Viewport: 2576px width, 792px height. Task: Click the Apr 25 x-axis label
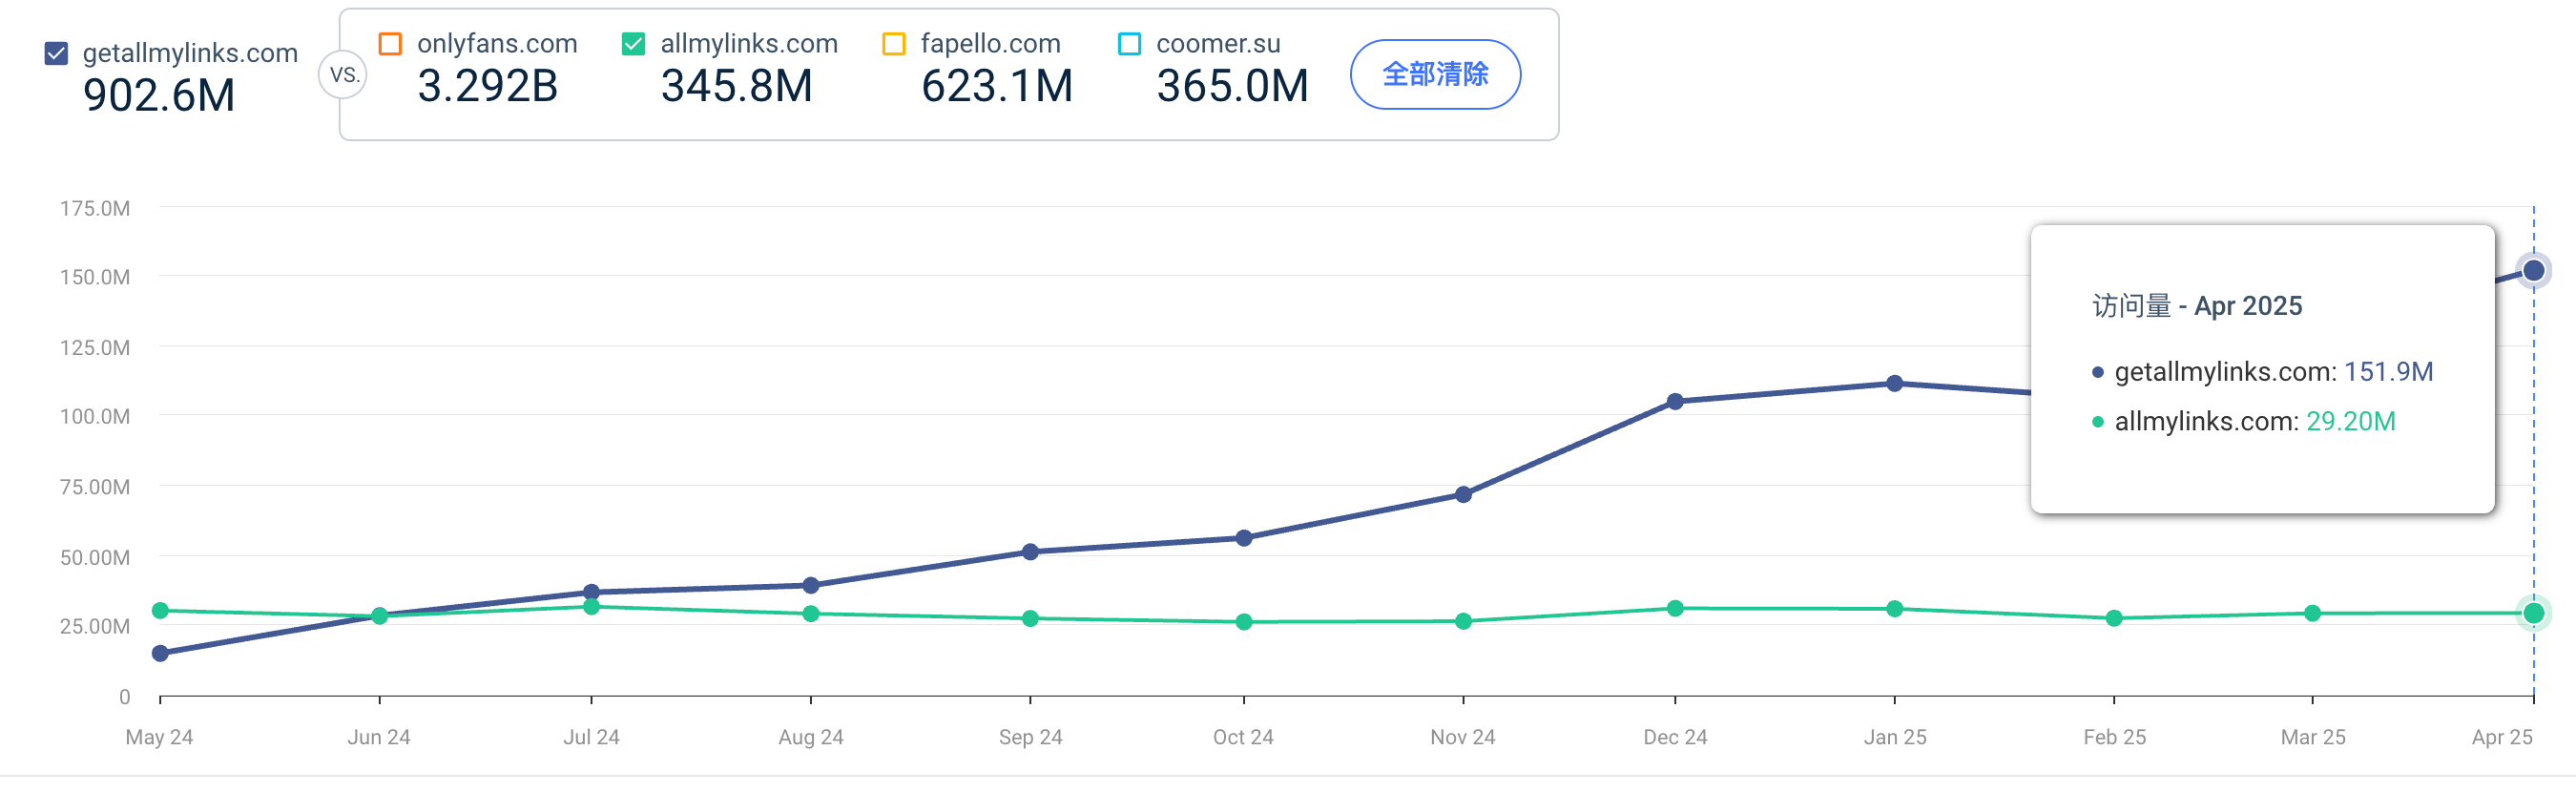coord(2502,737)
